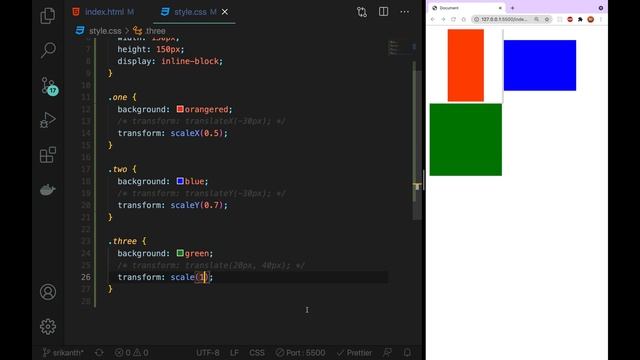Click the feedback icon in status bar
640x360 pixels.
[x=387, y=353]
